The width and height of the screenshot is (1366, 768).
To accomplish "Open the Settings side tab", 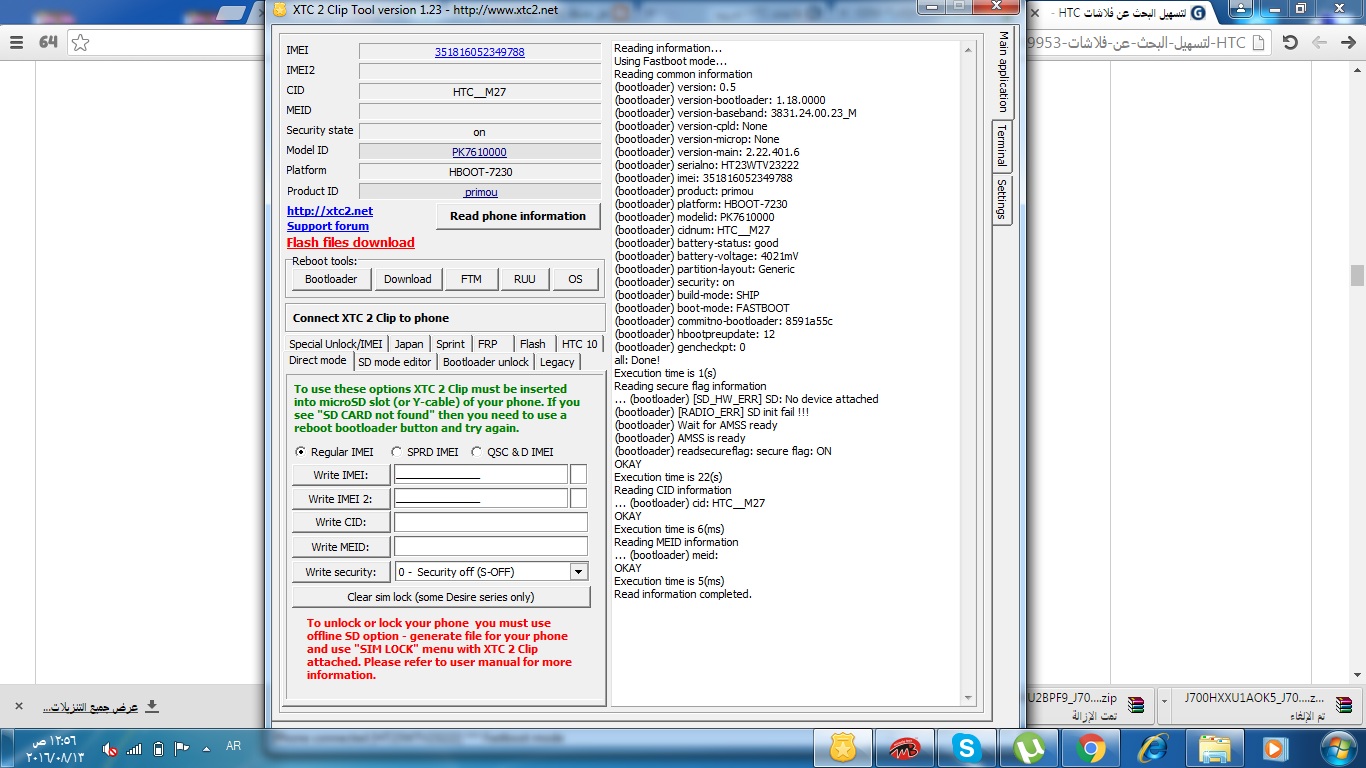I will (1002, 199).
